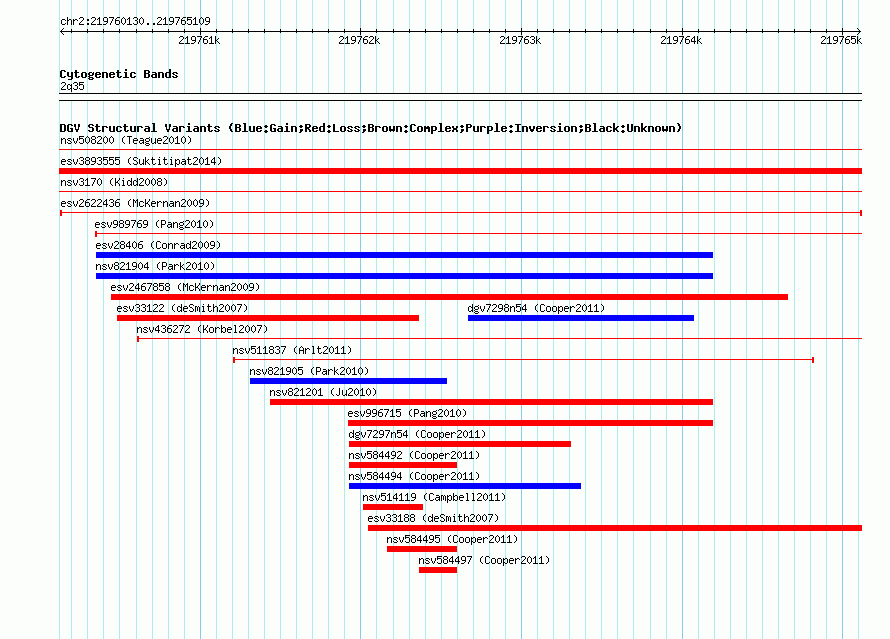The image size is (890, 639).
Task: Click the 219761k ruler position
Action: (199, 40)
